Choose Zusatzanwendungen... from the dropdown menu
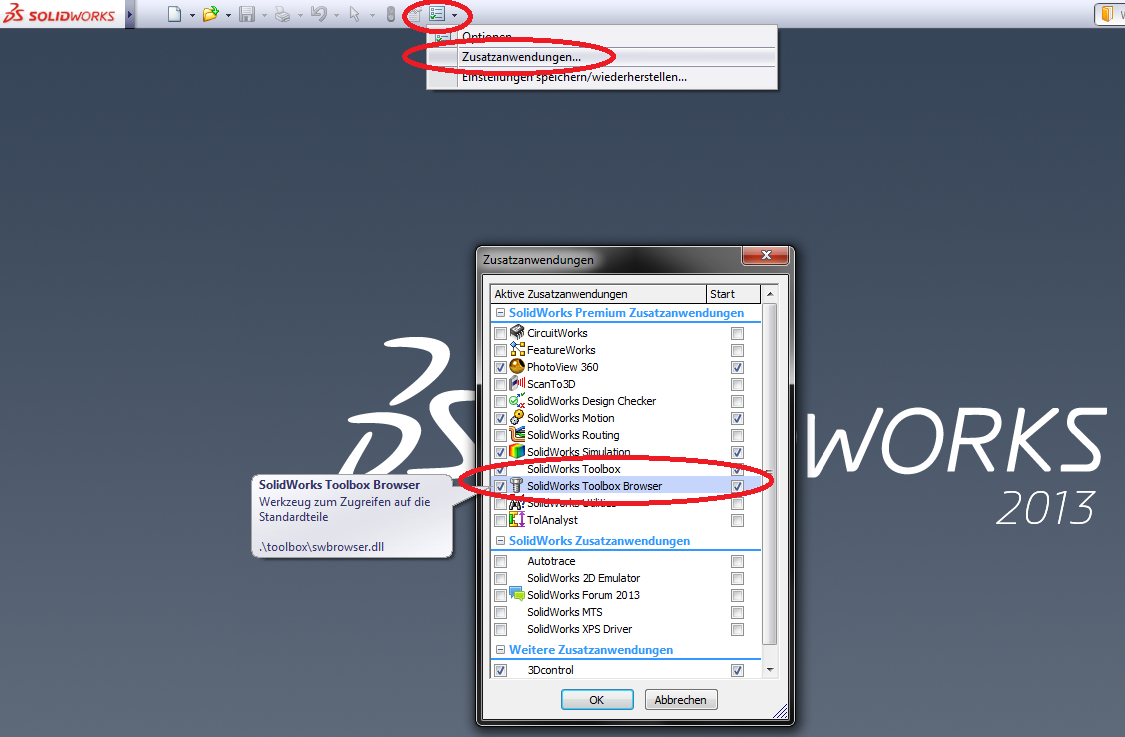1125x737 pixels. (x=601, y=57)
